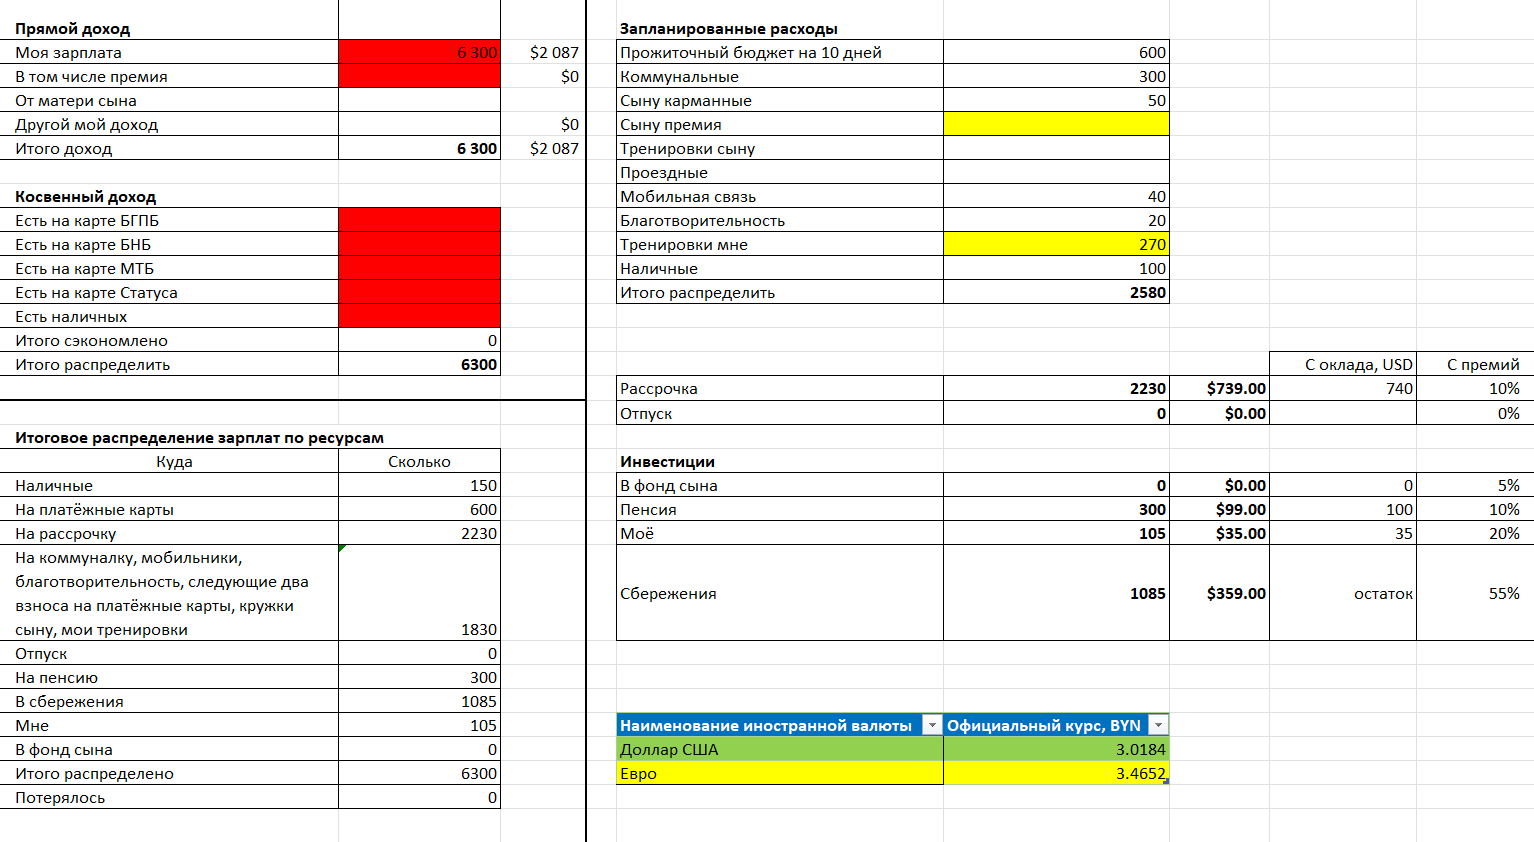Open the "Официальный курс, BYN" filter dropdown arrow
This screenshot has height=842, width=1534.
click(x=1158, y=725)
